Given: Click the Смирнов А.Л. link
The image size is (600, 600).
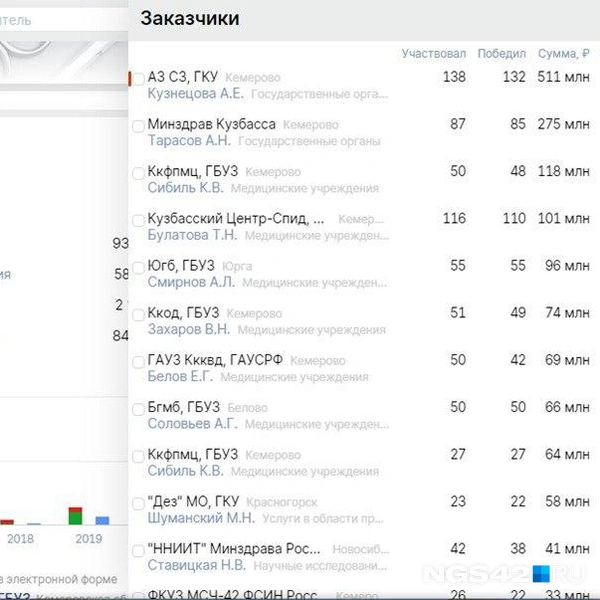Looking at the screenshot, I should [x=191, y=282].
